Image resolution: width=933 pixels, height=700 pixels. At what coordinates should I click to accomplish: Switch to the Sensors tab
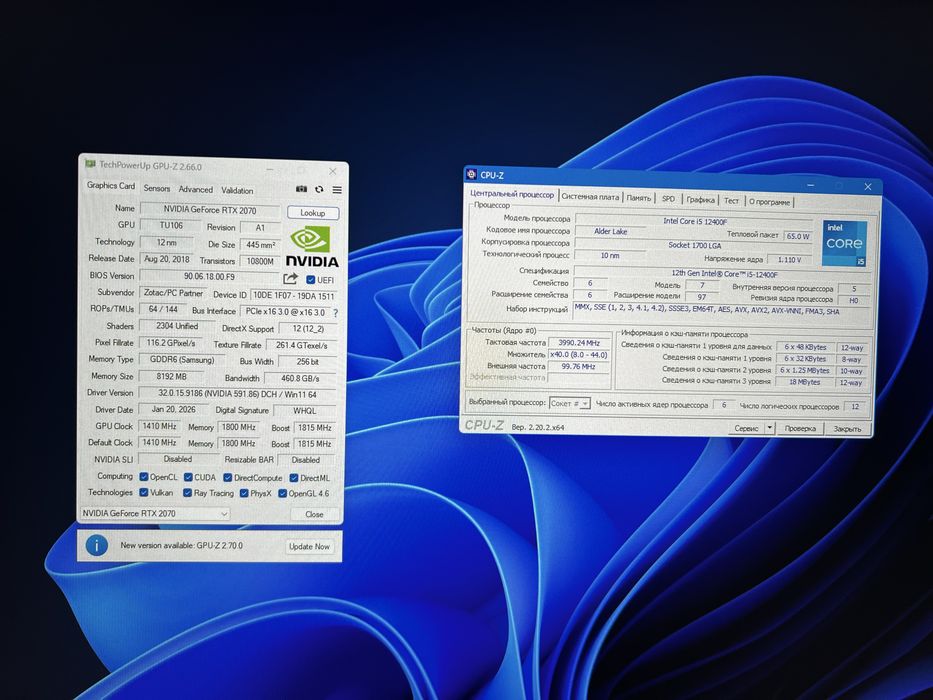point(156,188)
